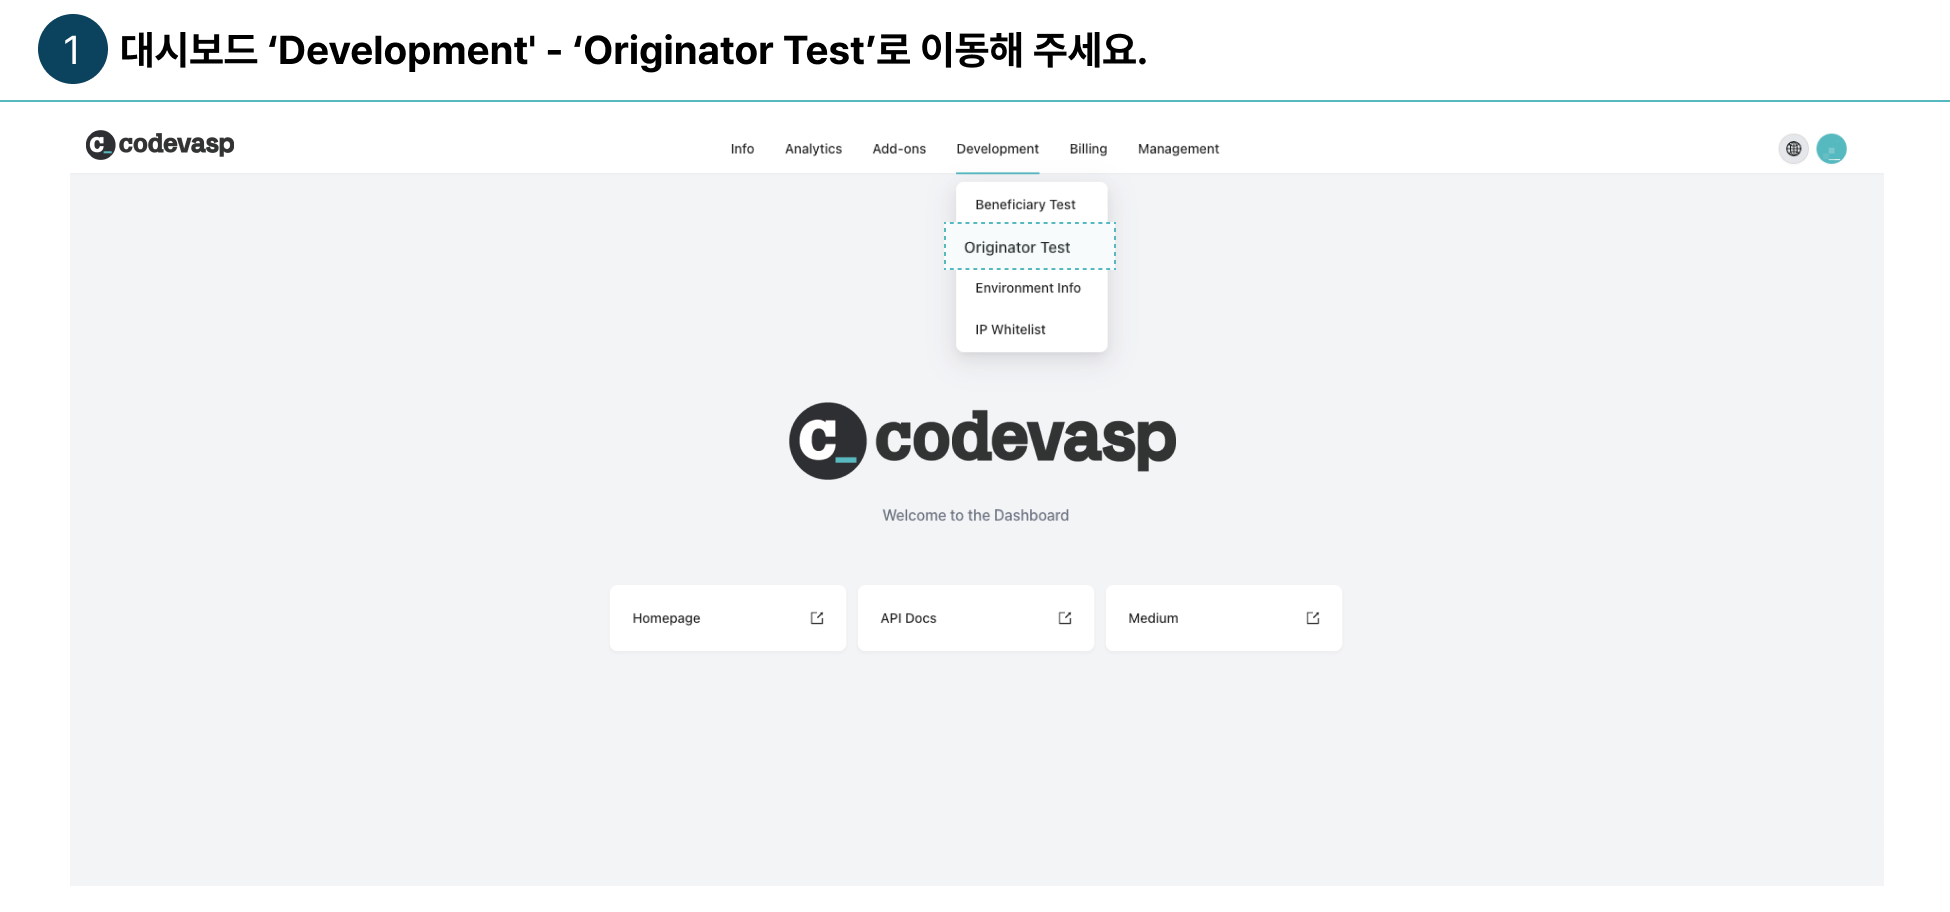Open the Info menu
This screenshot has height=912, width=1950.
(x=742, y=149)
